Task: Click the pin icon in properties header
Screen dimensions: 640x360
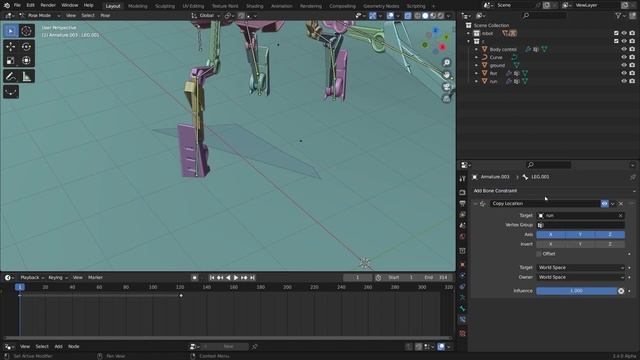Action: click(632, 177)
